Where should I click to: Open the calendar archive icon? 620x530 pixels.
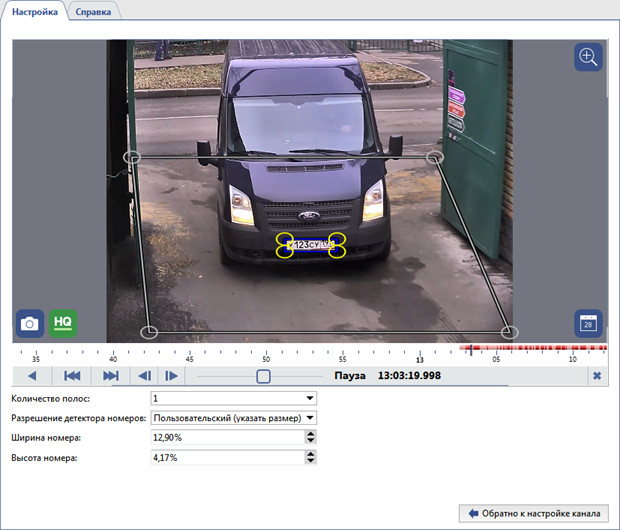(588, 323)
